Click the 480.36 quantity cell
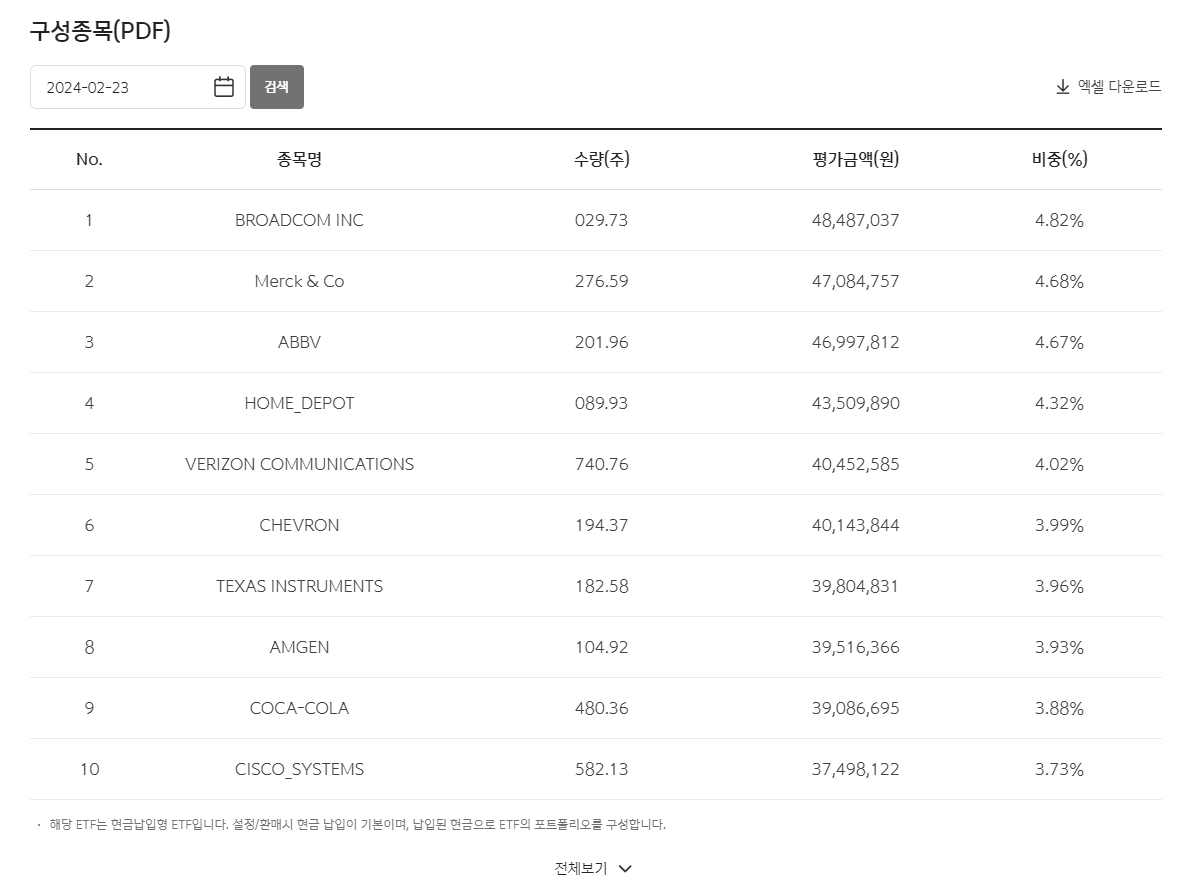 (602, 708)
